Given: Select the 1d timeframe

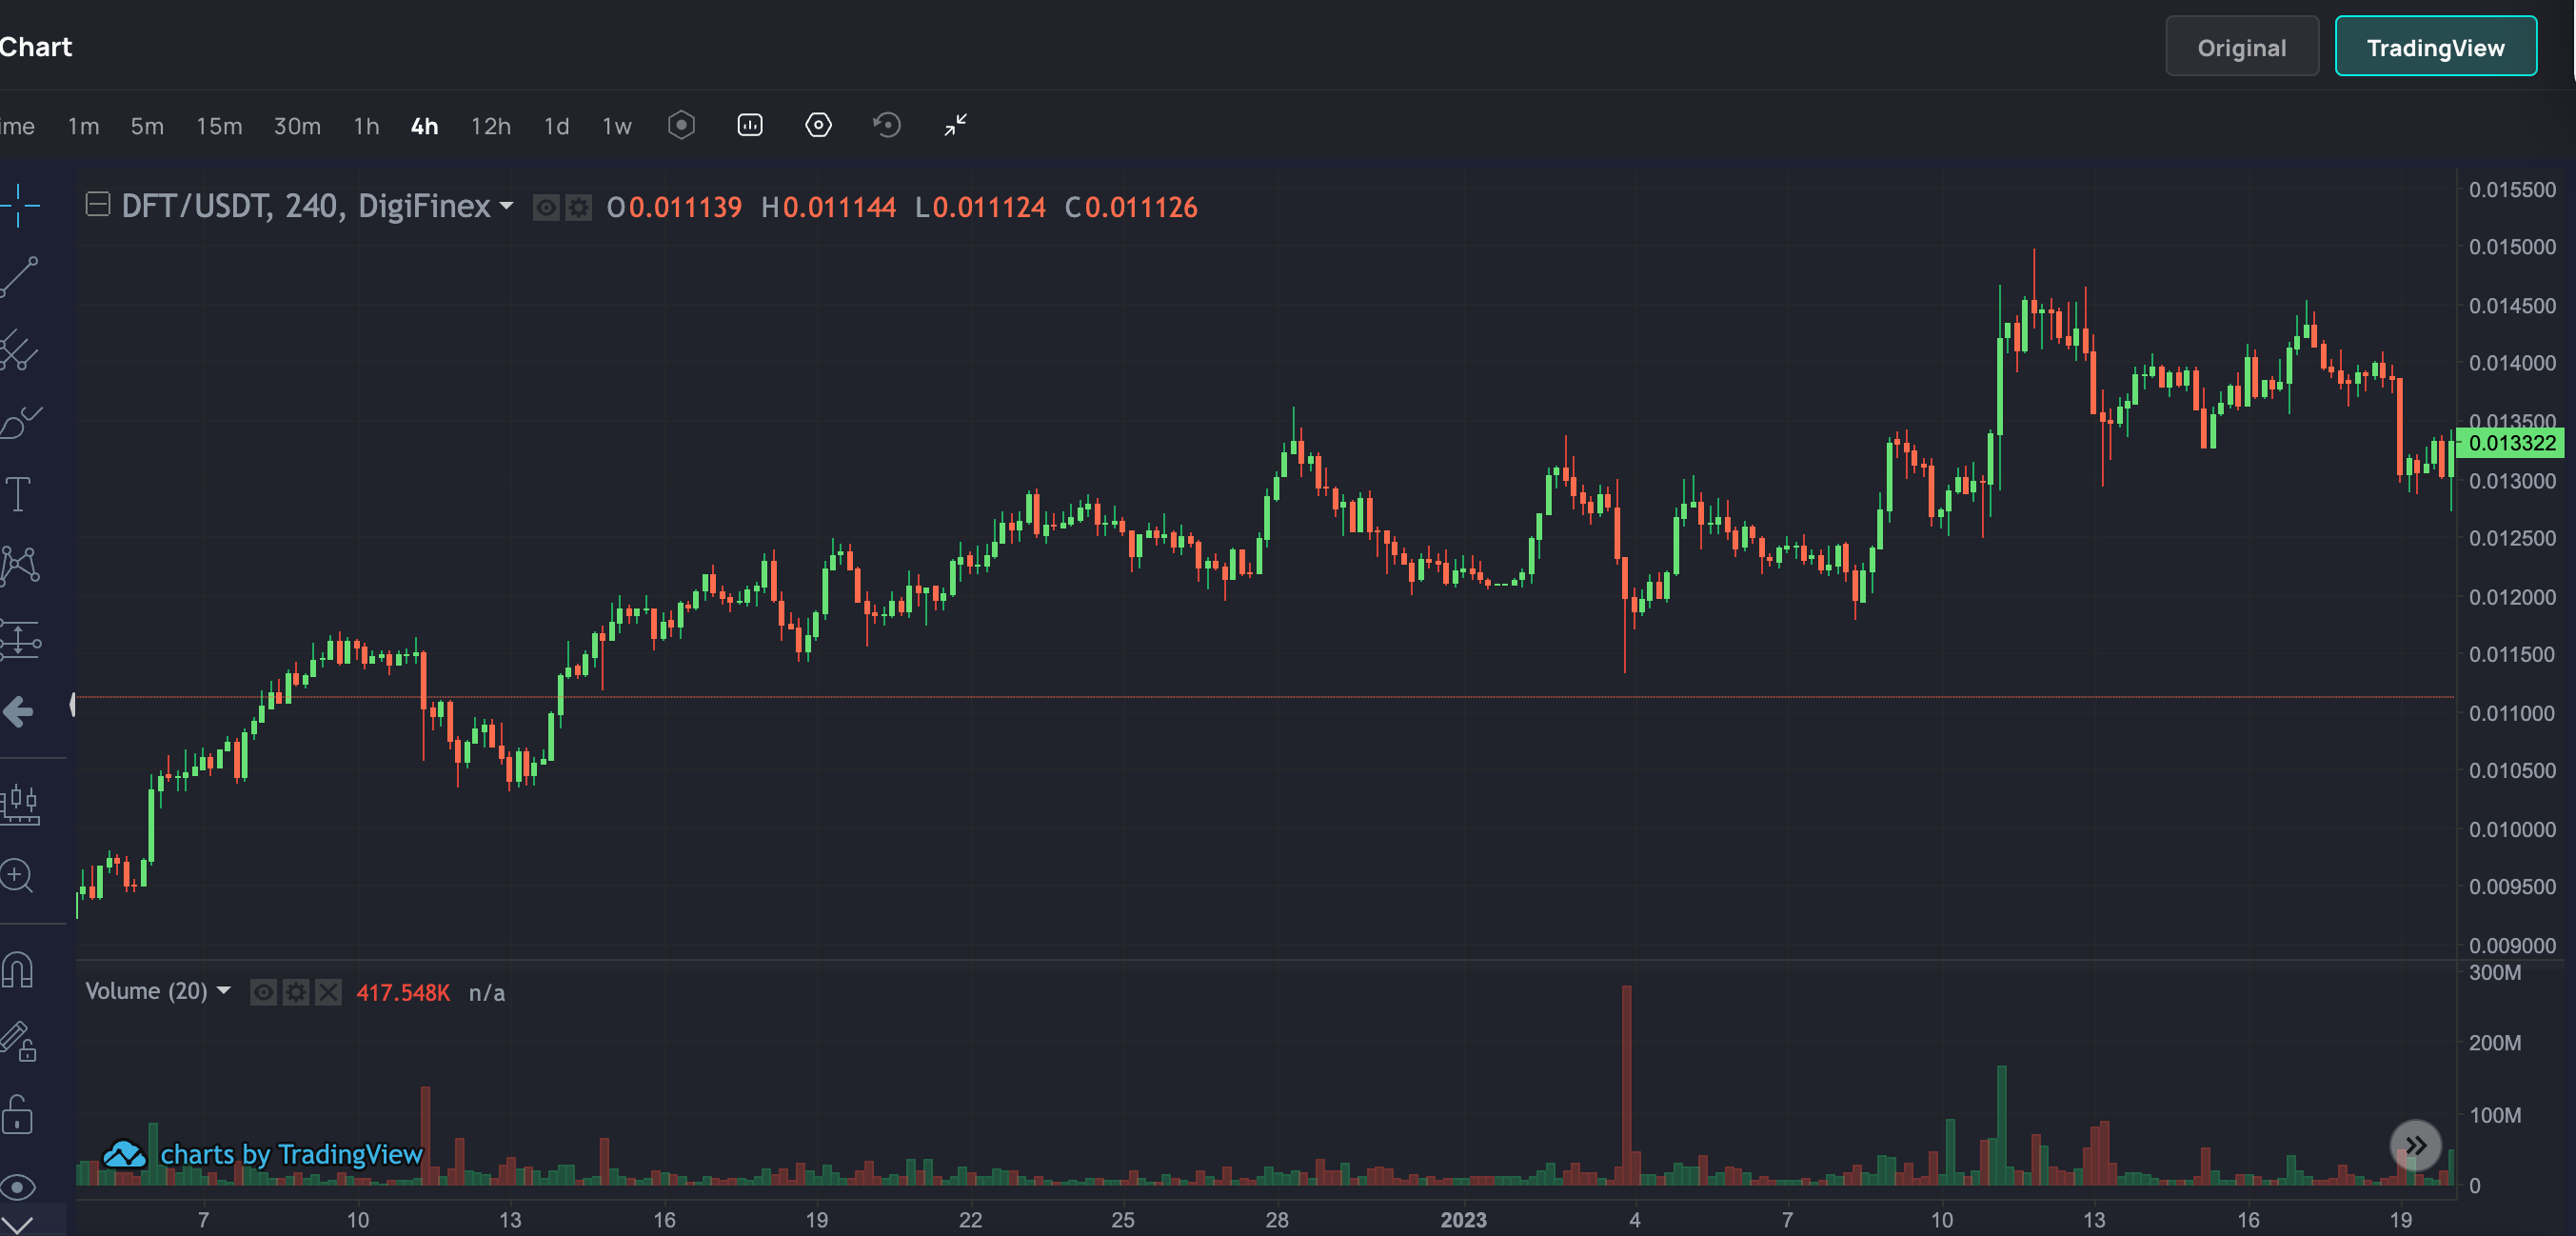Looking at the screenshot, I should tap(556, 126).
